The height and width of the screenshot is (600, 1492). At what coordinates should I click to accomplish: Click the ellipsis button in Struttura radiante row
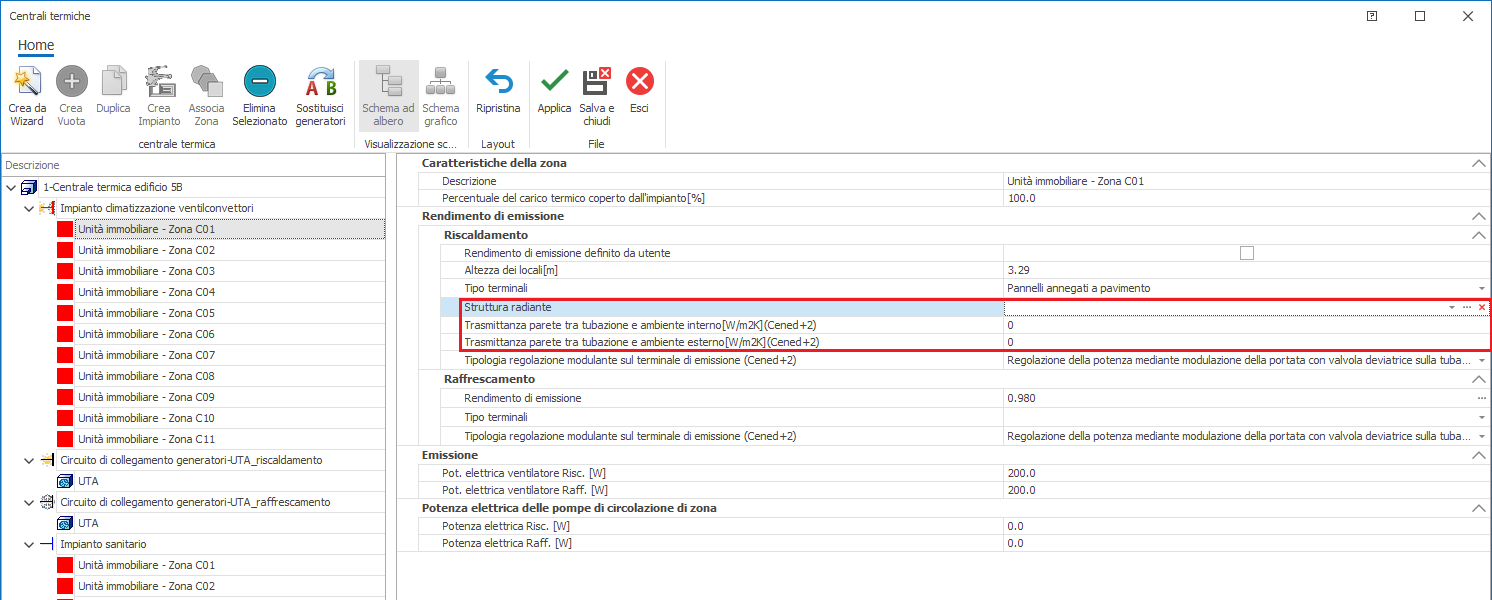(1467, 307)
